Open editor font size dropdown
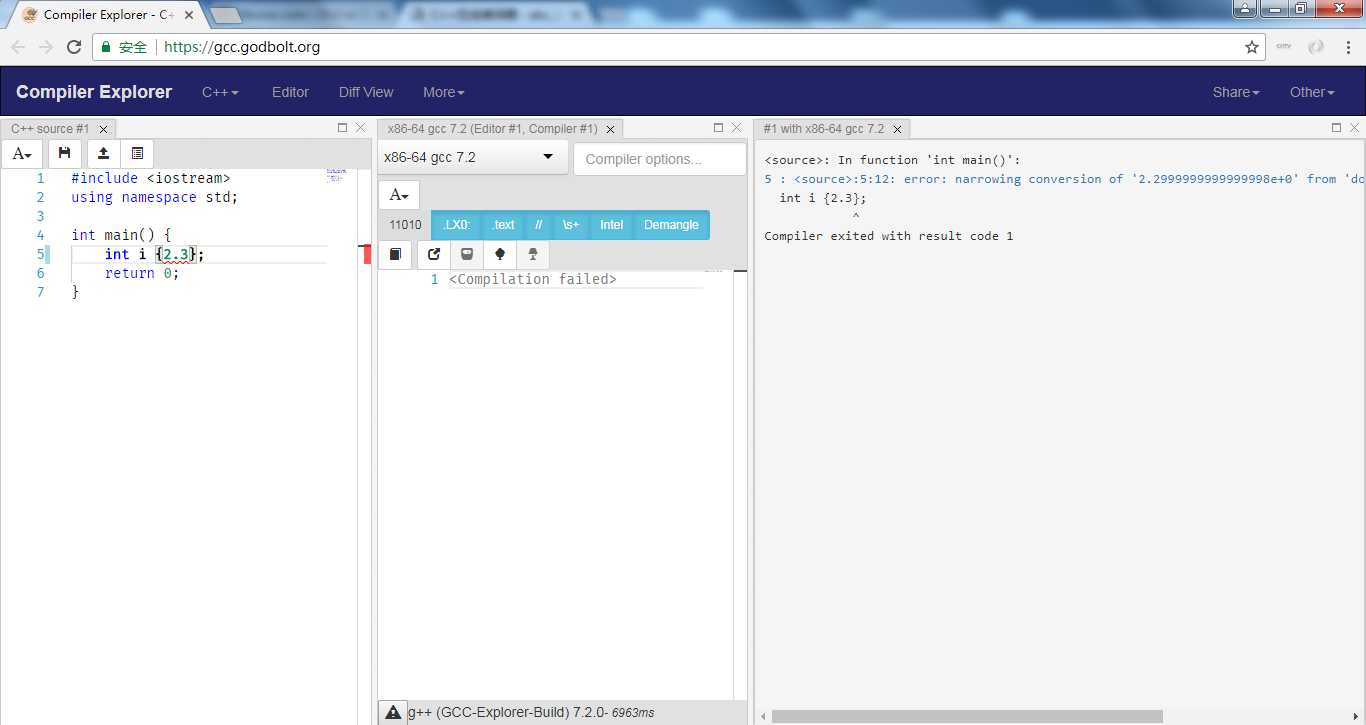This screenshot has width=1366, height=725. click(22, 153)
